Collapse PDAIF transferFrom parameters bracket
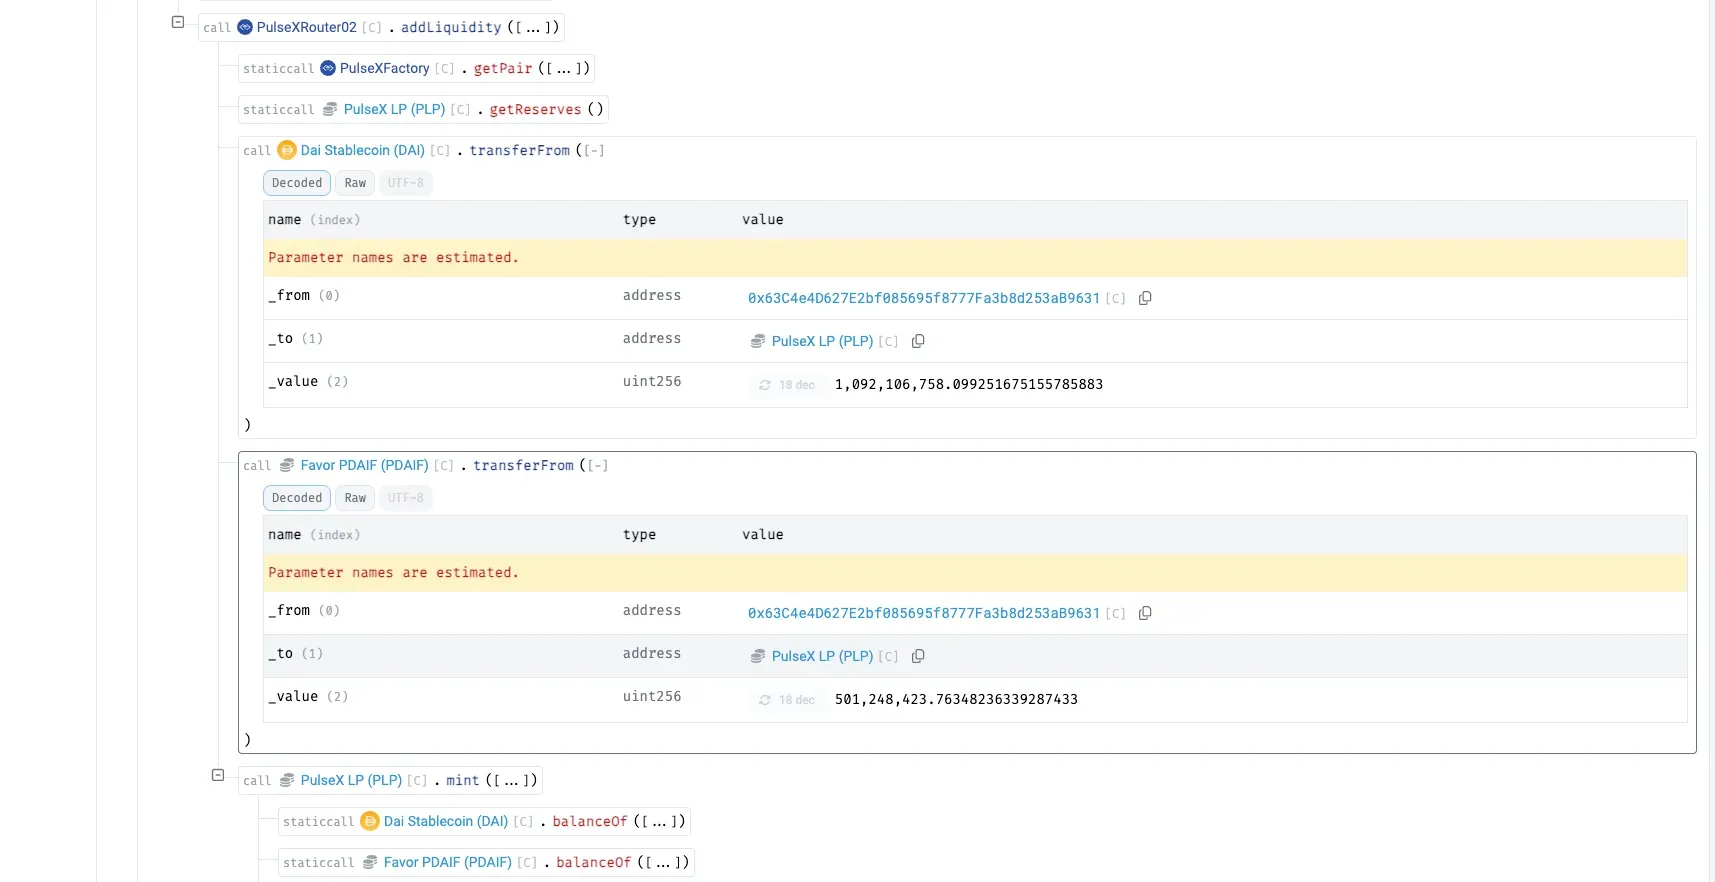The height and width of the screenshot is (882, 1715). tap(598, 466)
